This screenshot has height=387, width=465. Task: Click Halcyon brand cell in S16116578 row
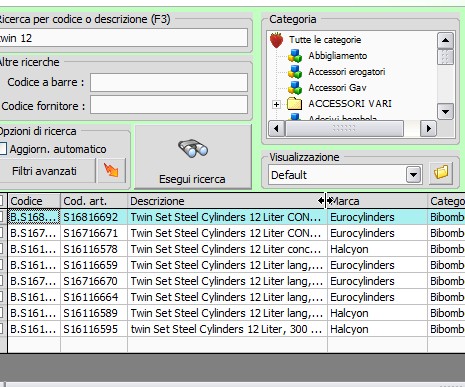[377, 249]
